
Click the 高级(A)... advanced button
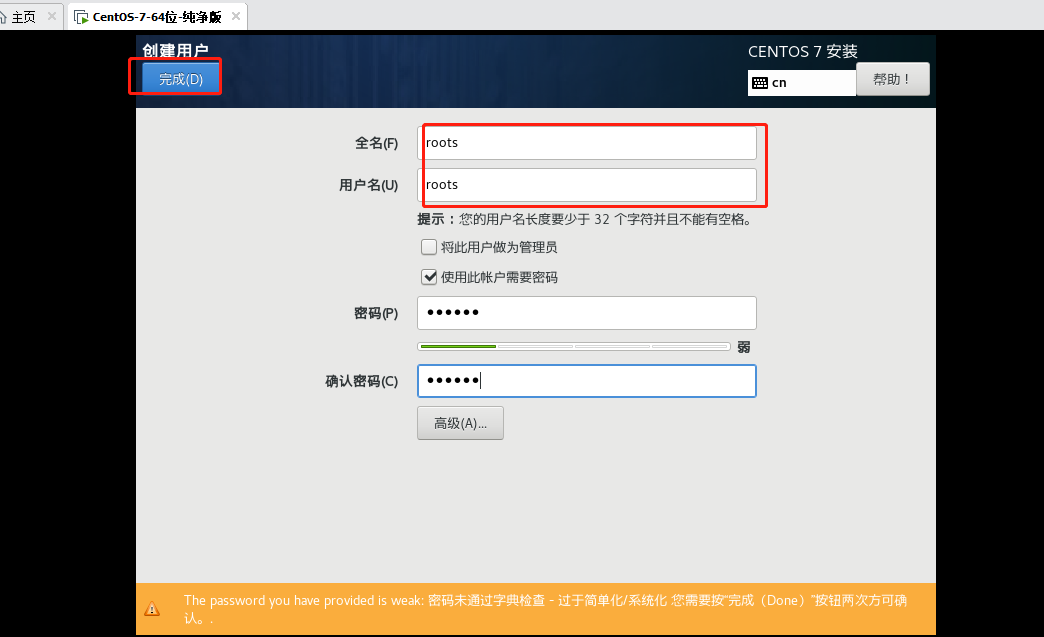pyautogui.click(x=460, y=423)
